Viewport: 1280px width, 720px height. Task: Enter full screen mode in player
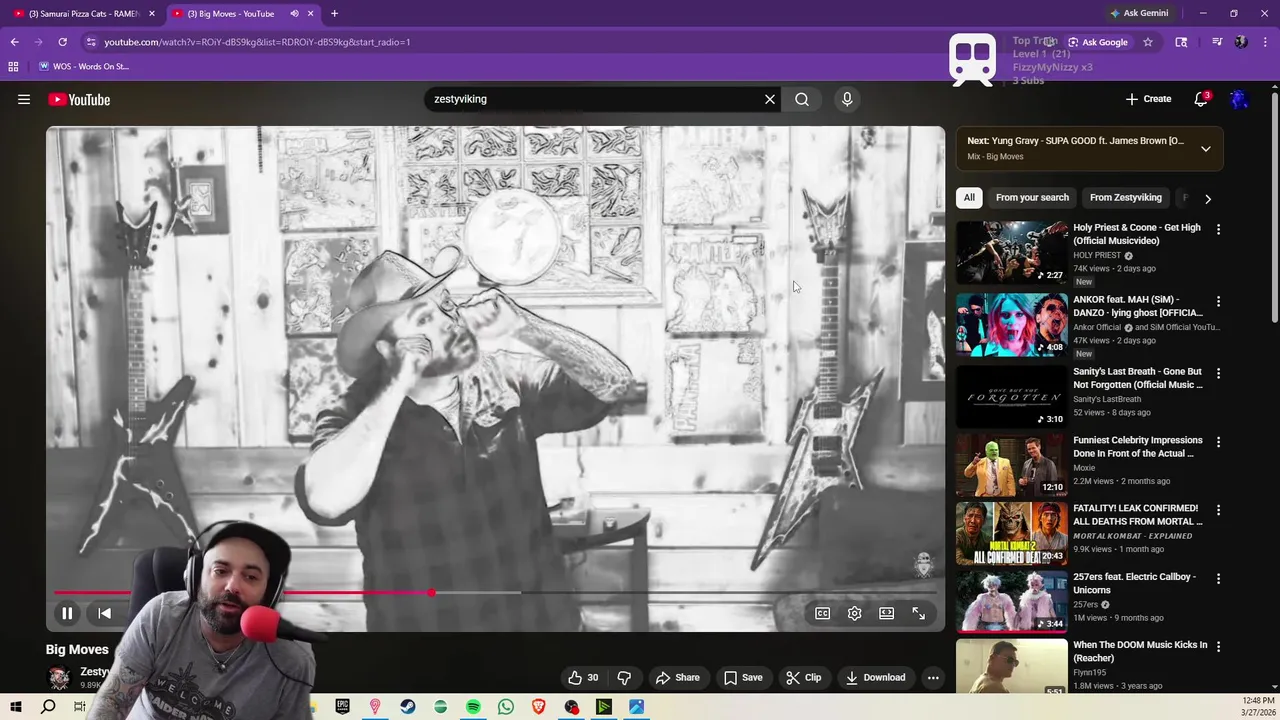pos(918,613)
